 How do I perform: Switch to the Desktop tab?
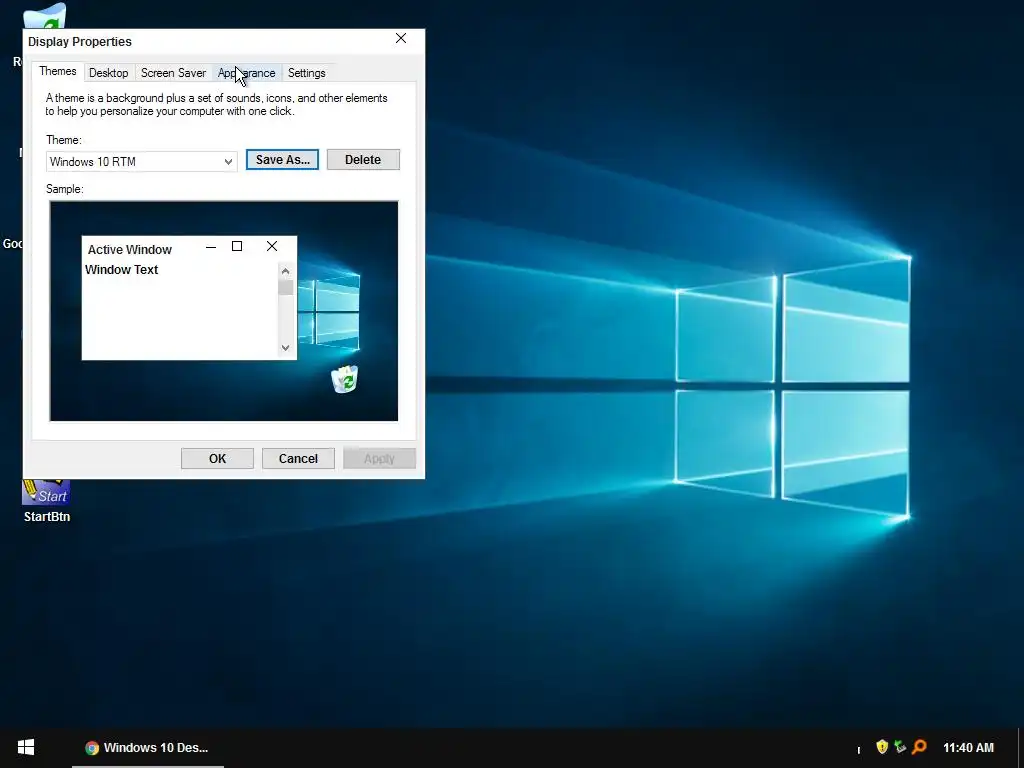click(108, 73)
